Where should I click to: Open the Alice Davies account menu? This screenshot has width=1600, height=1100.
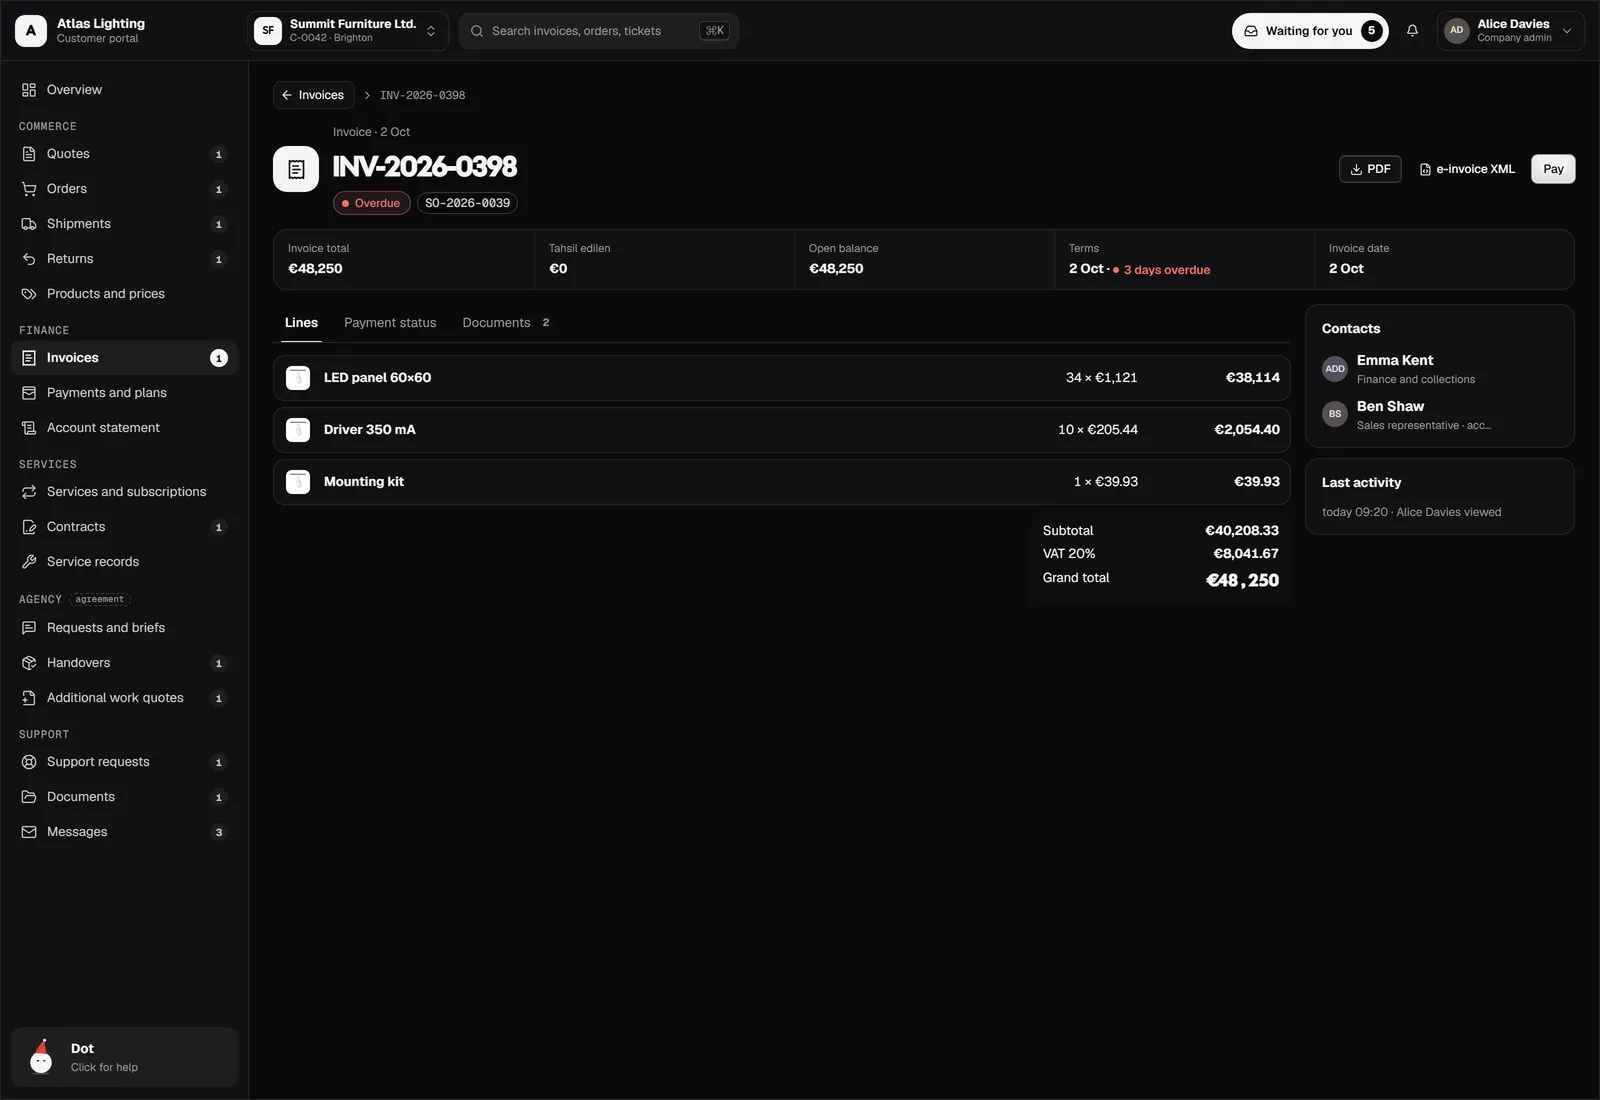[x=1510, y=31]
